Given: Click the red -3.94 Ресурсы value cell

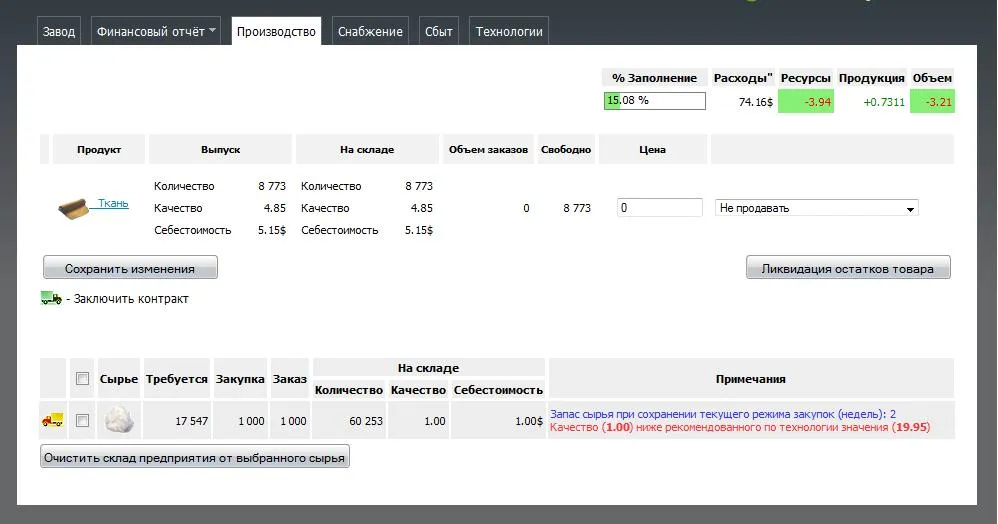Looking at the screenshot, I should click(805, 102).
